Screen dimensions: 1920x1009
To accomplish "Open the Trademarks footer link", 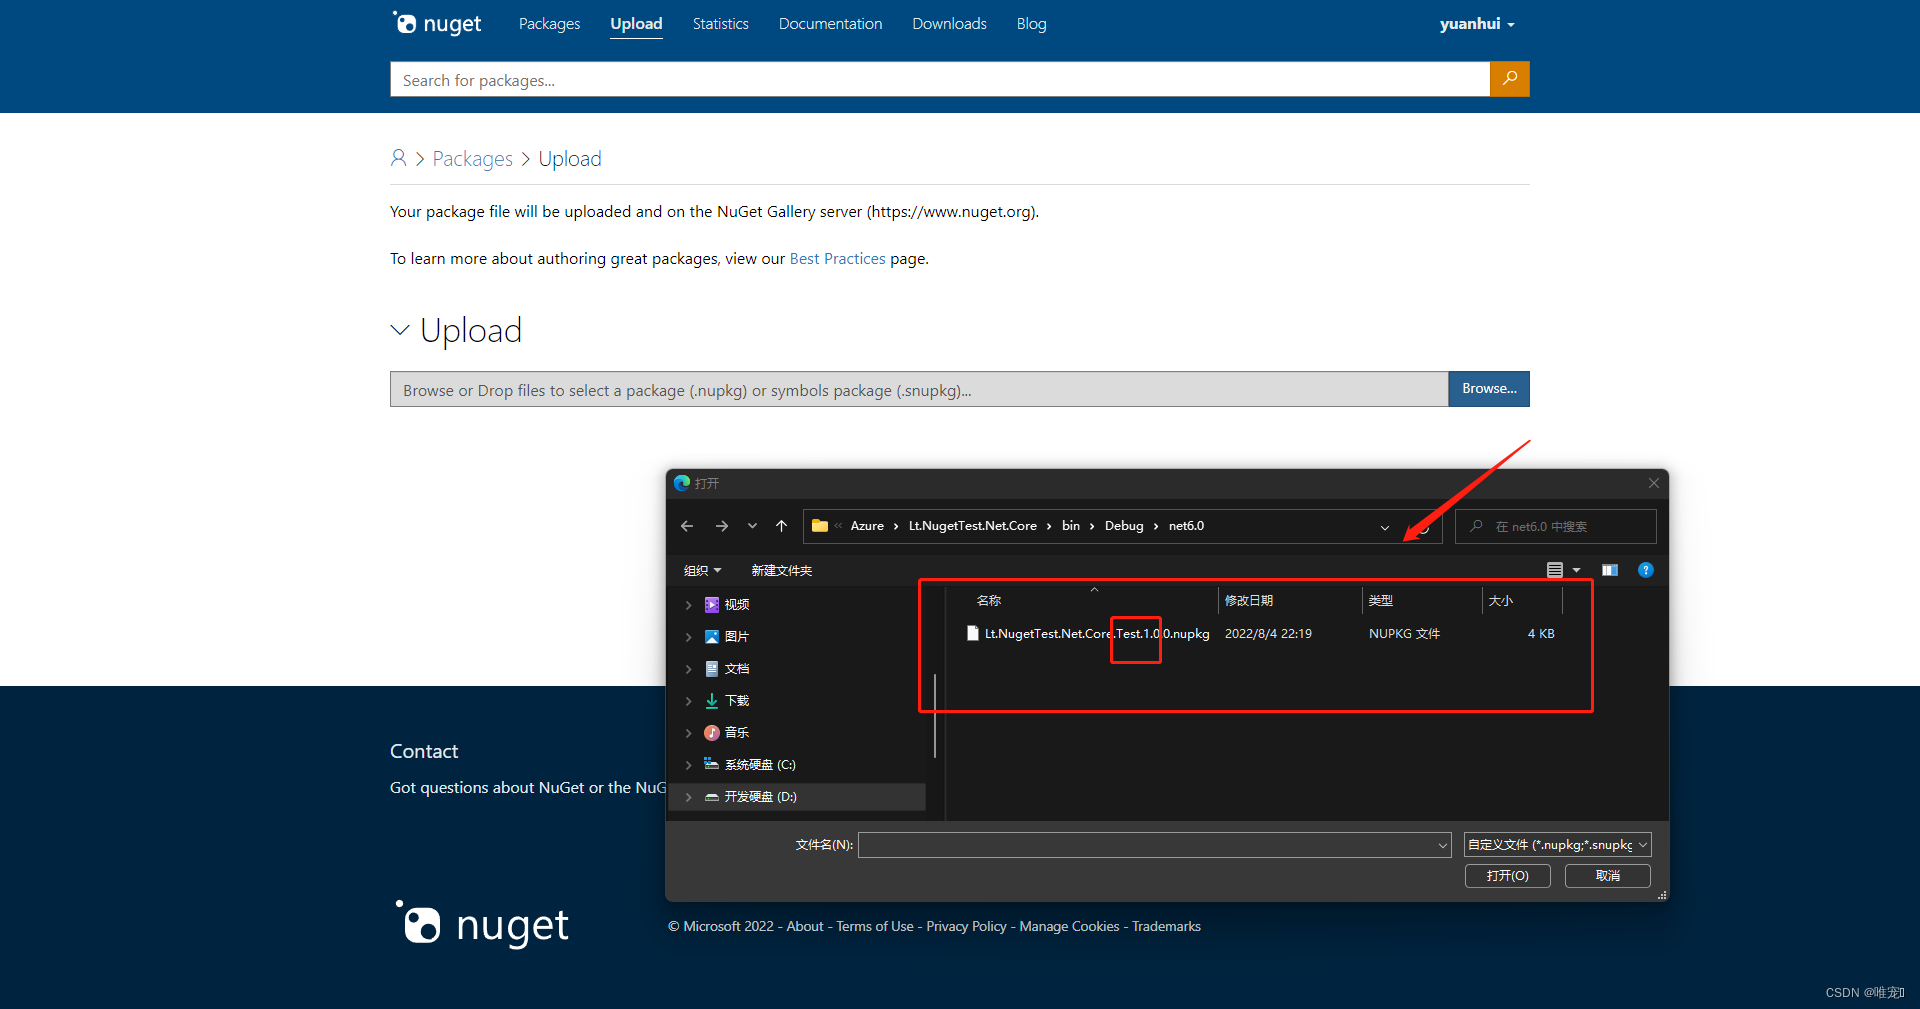I will tap(1166, 926).
